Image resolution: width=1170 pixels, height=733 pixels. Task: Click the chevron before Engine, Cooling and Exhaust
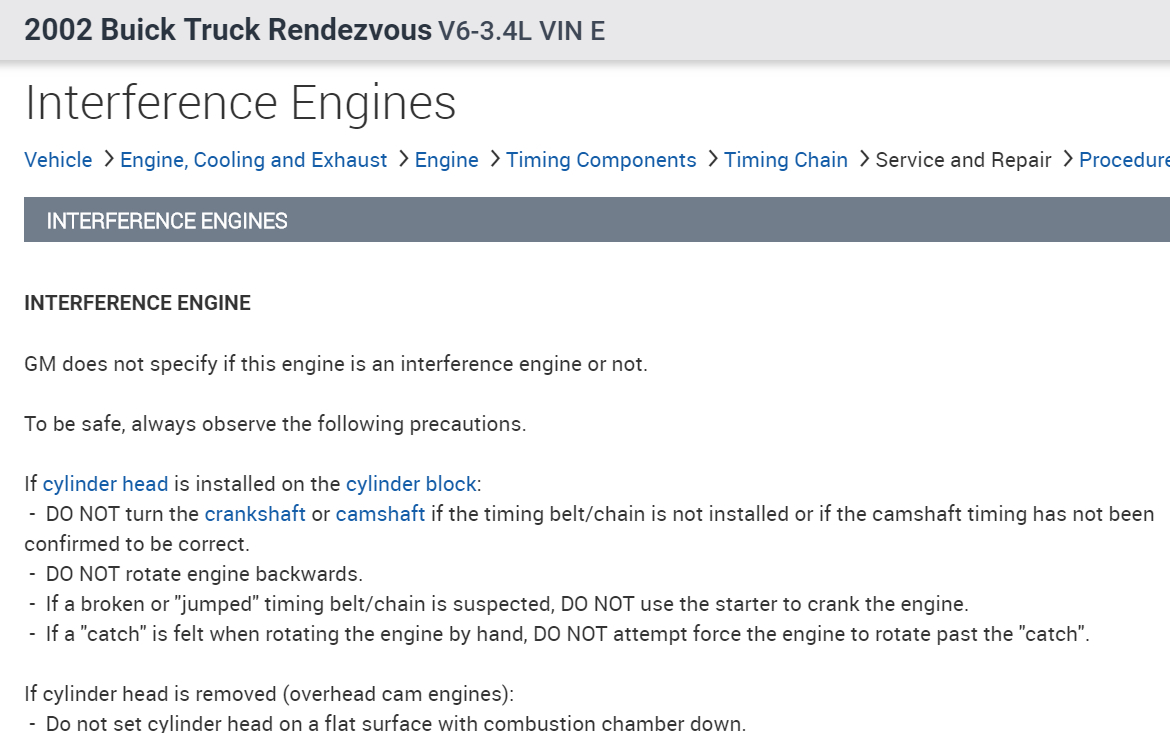coord(107,159)
